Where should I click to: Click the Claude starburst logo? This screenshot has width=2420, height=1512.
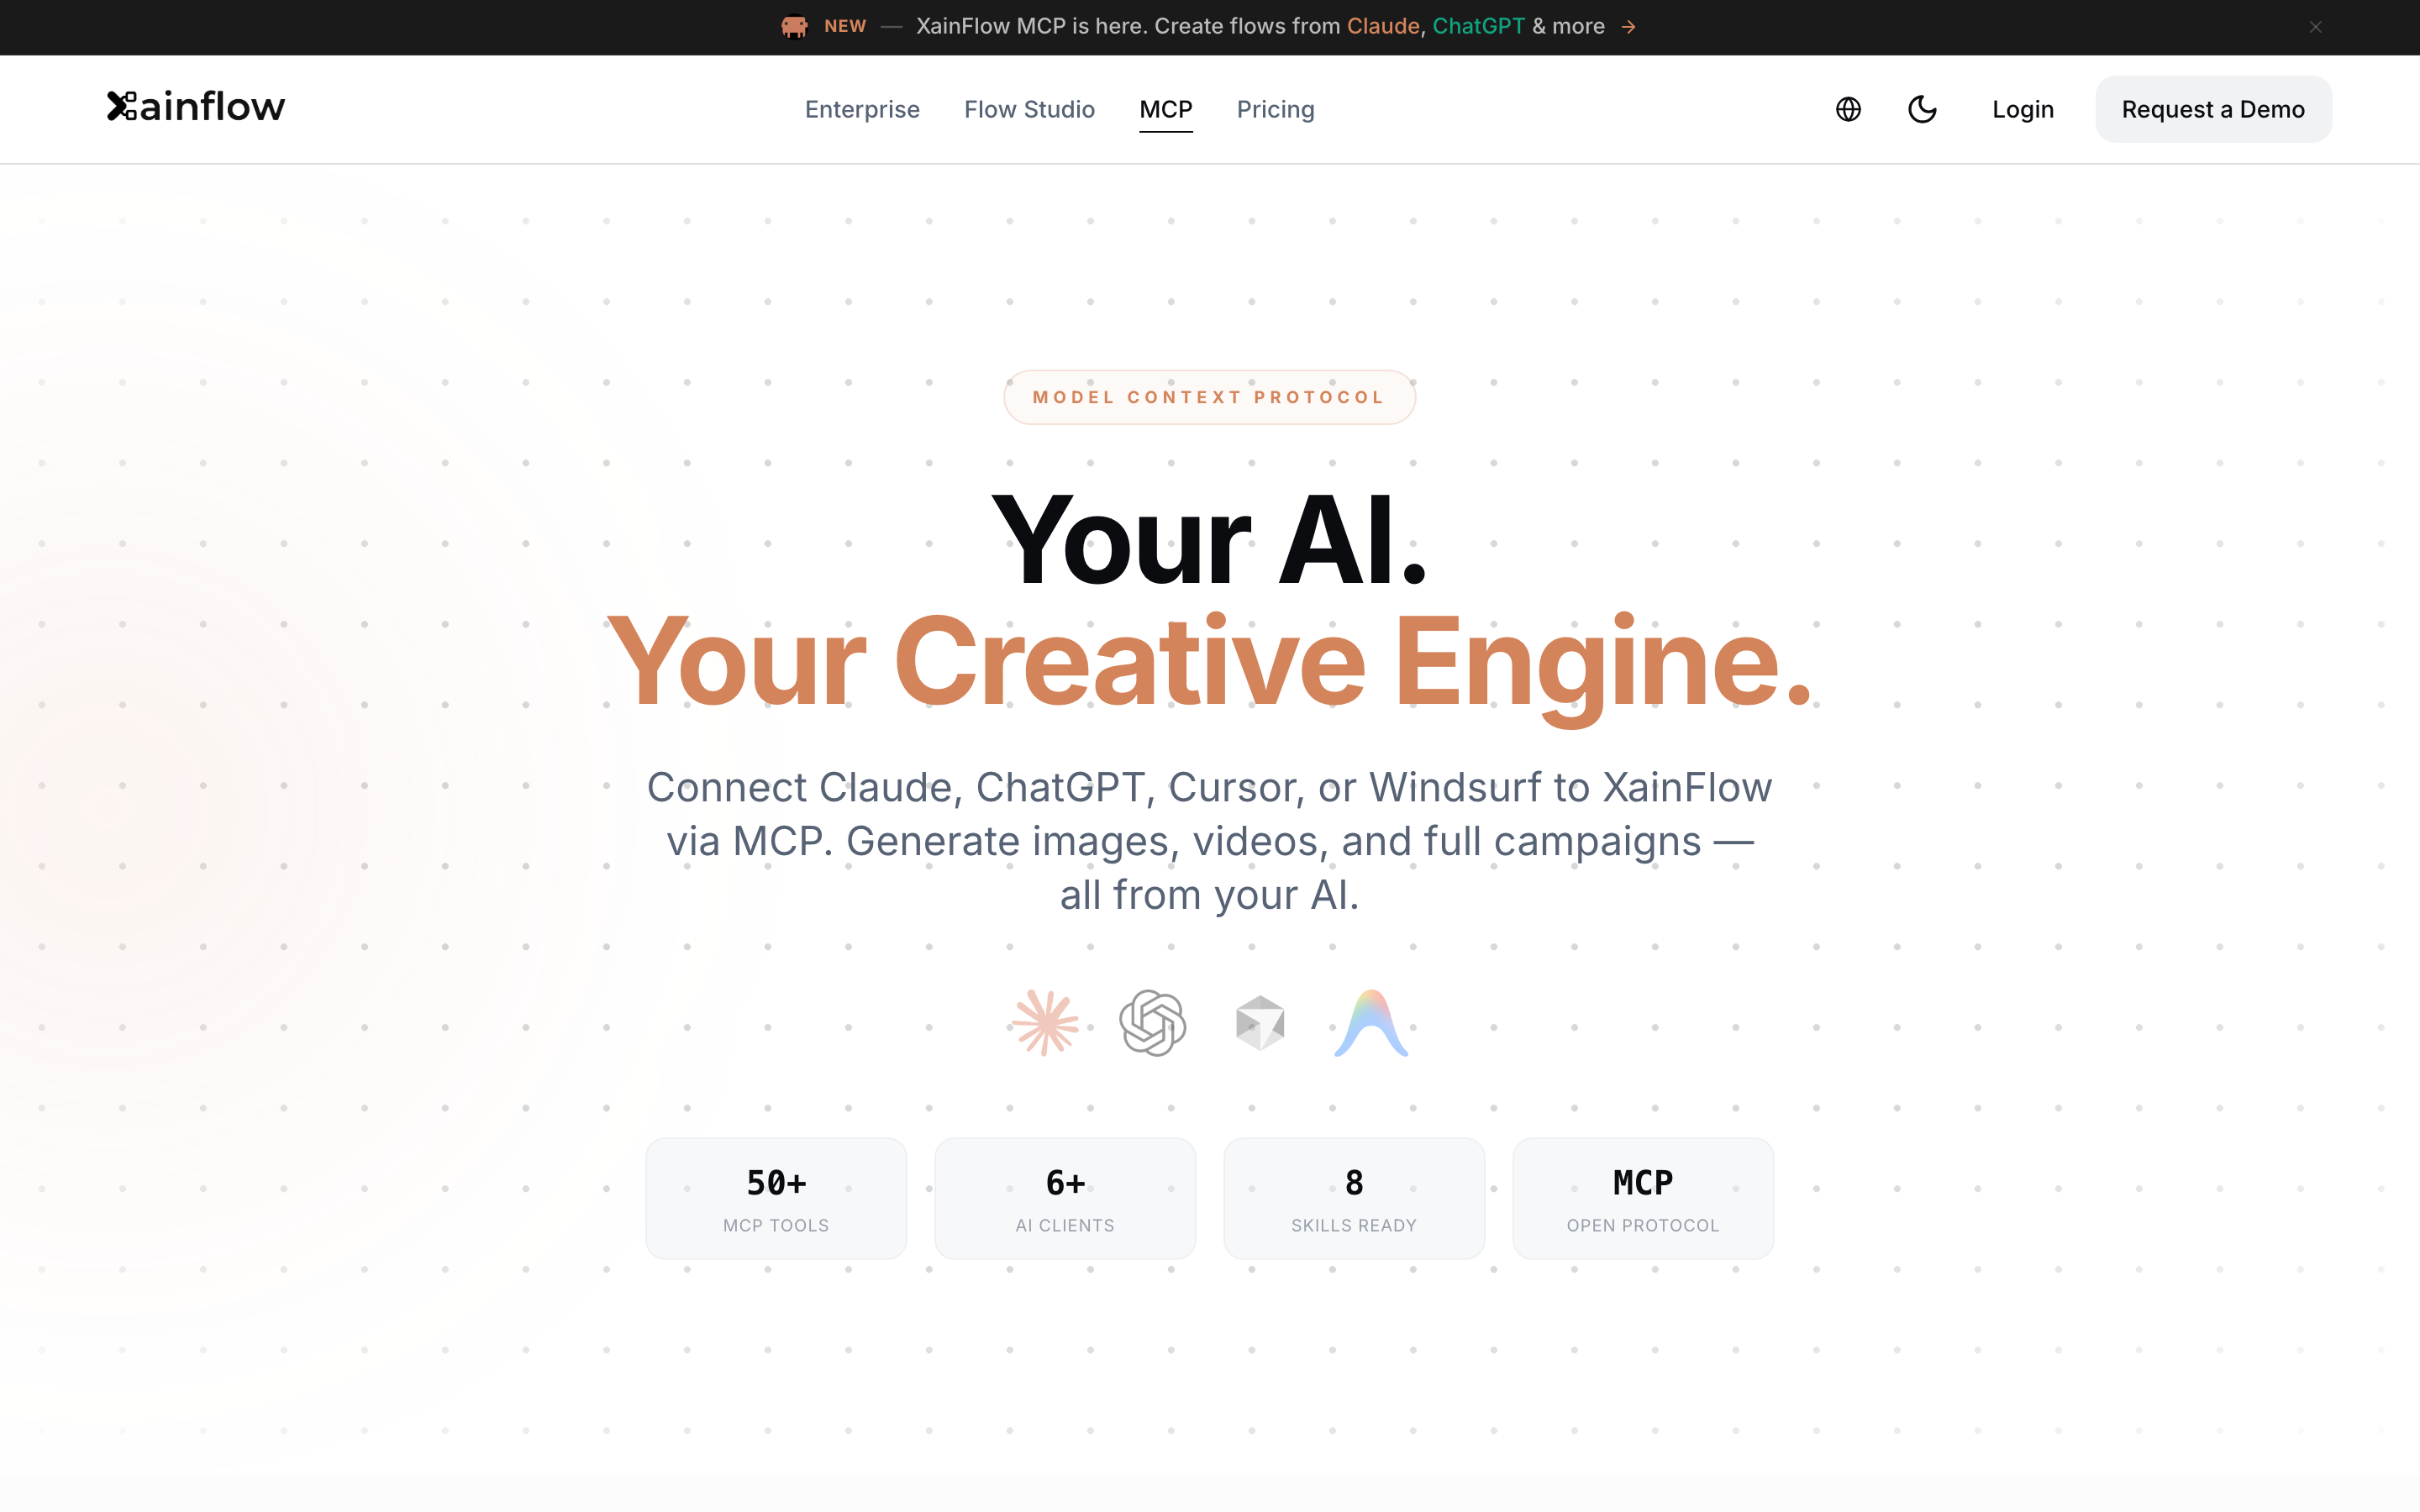click(x=1045, y=1023)
